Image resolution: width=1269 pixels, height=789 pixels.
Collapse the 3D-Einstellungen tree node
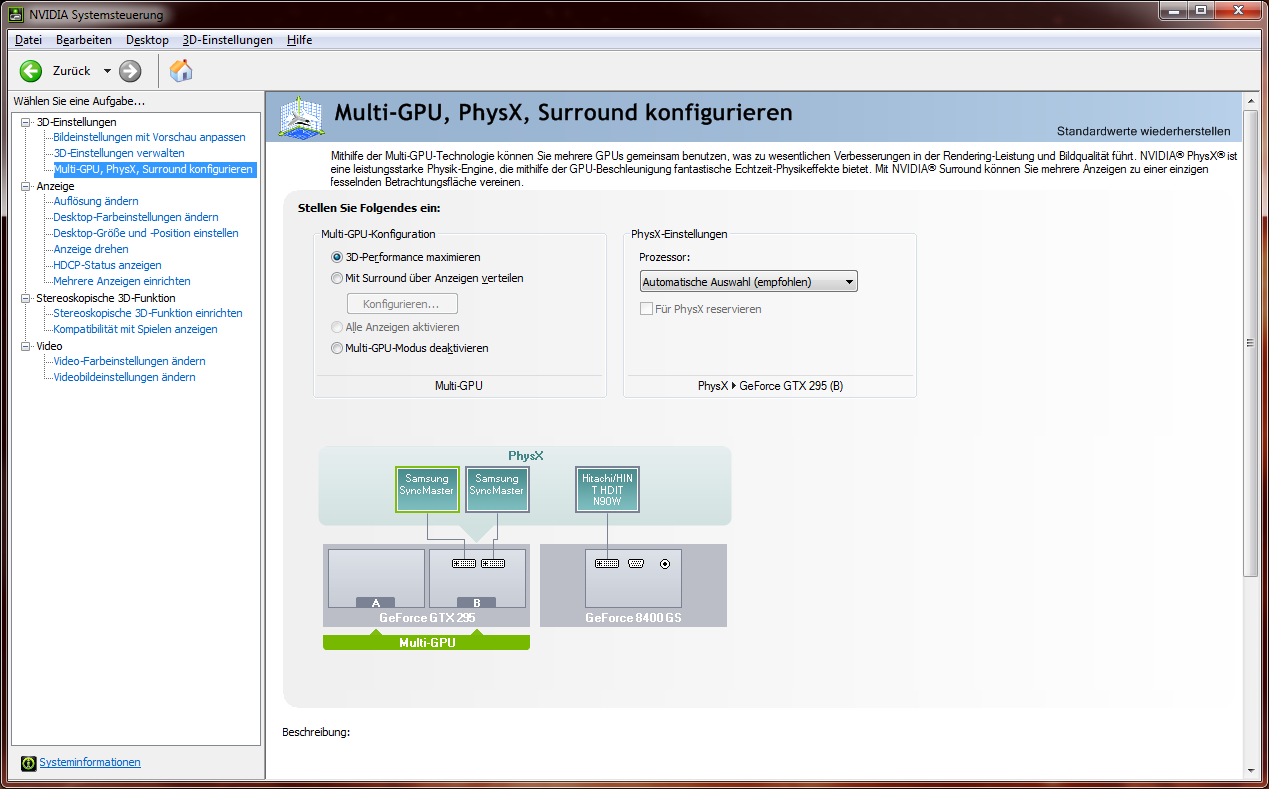click(x=26, y=122)
